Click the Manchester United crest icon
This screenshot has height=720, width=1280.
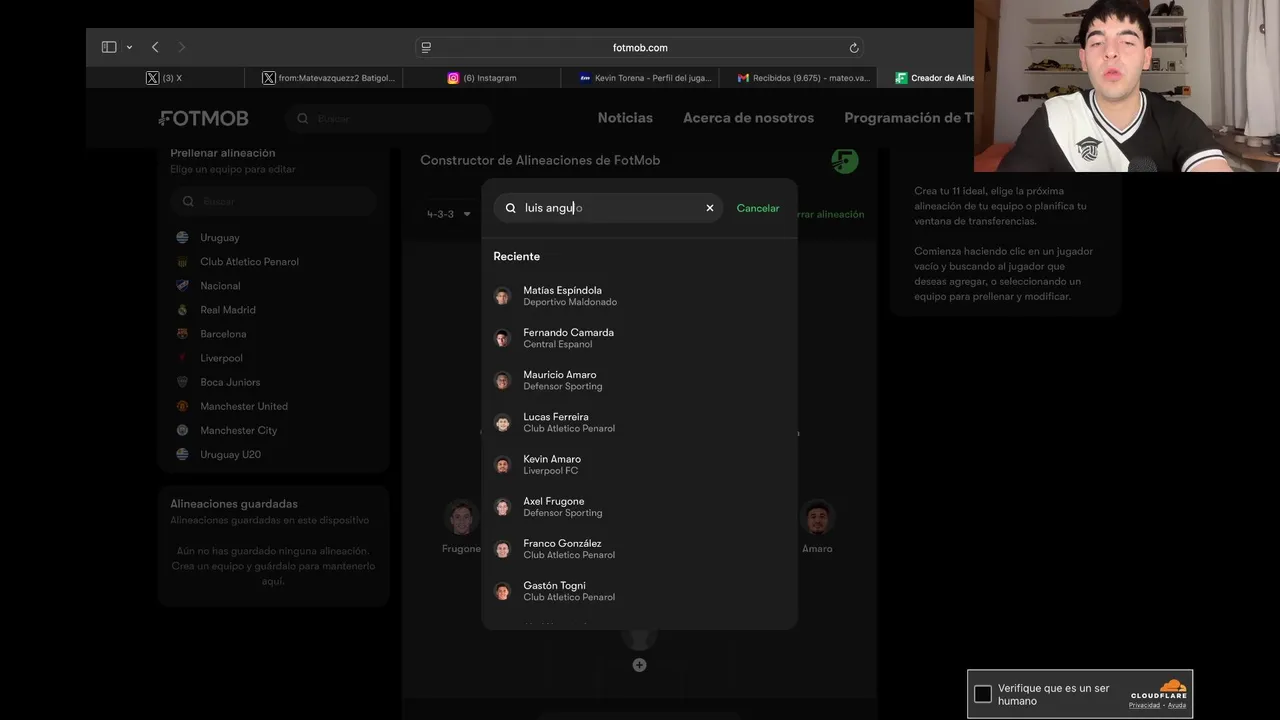click(x=182, y=406)
